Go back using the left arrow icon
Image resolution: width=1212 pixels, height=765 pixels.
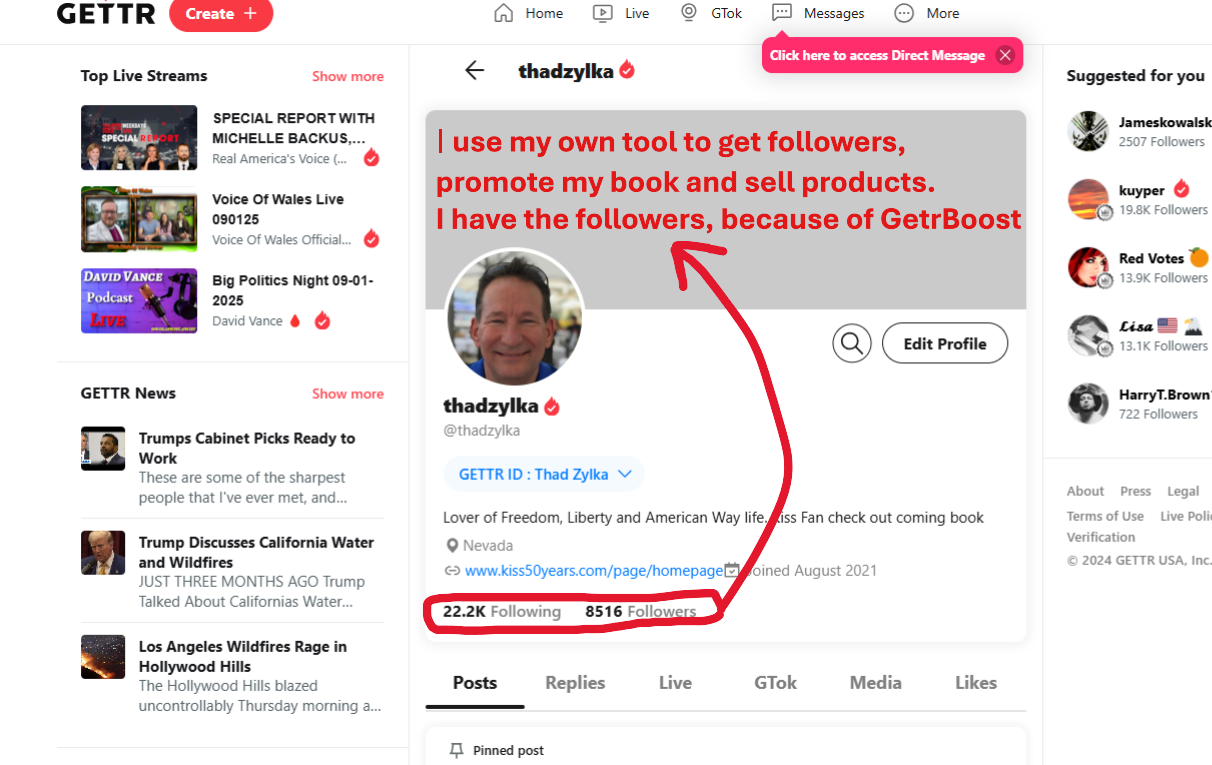474,70
